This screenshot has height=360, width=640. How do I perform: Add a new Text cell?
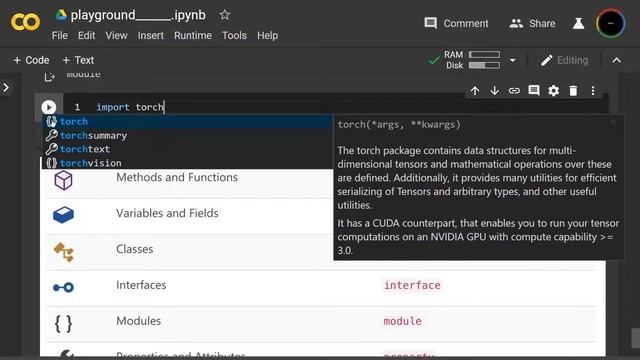78,60
